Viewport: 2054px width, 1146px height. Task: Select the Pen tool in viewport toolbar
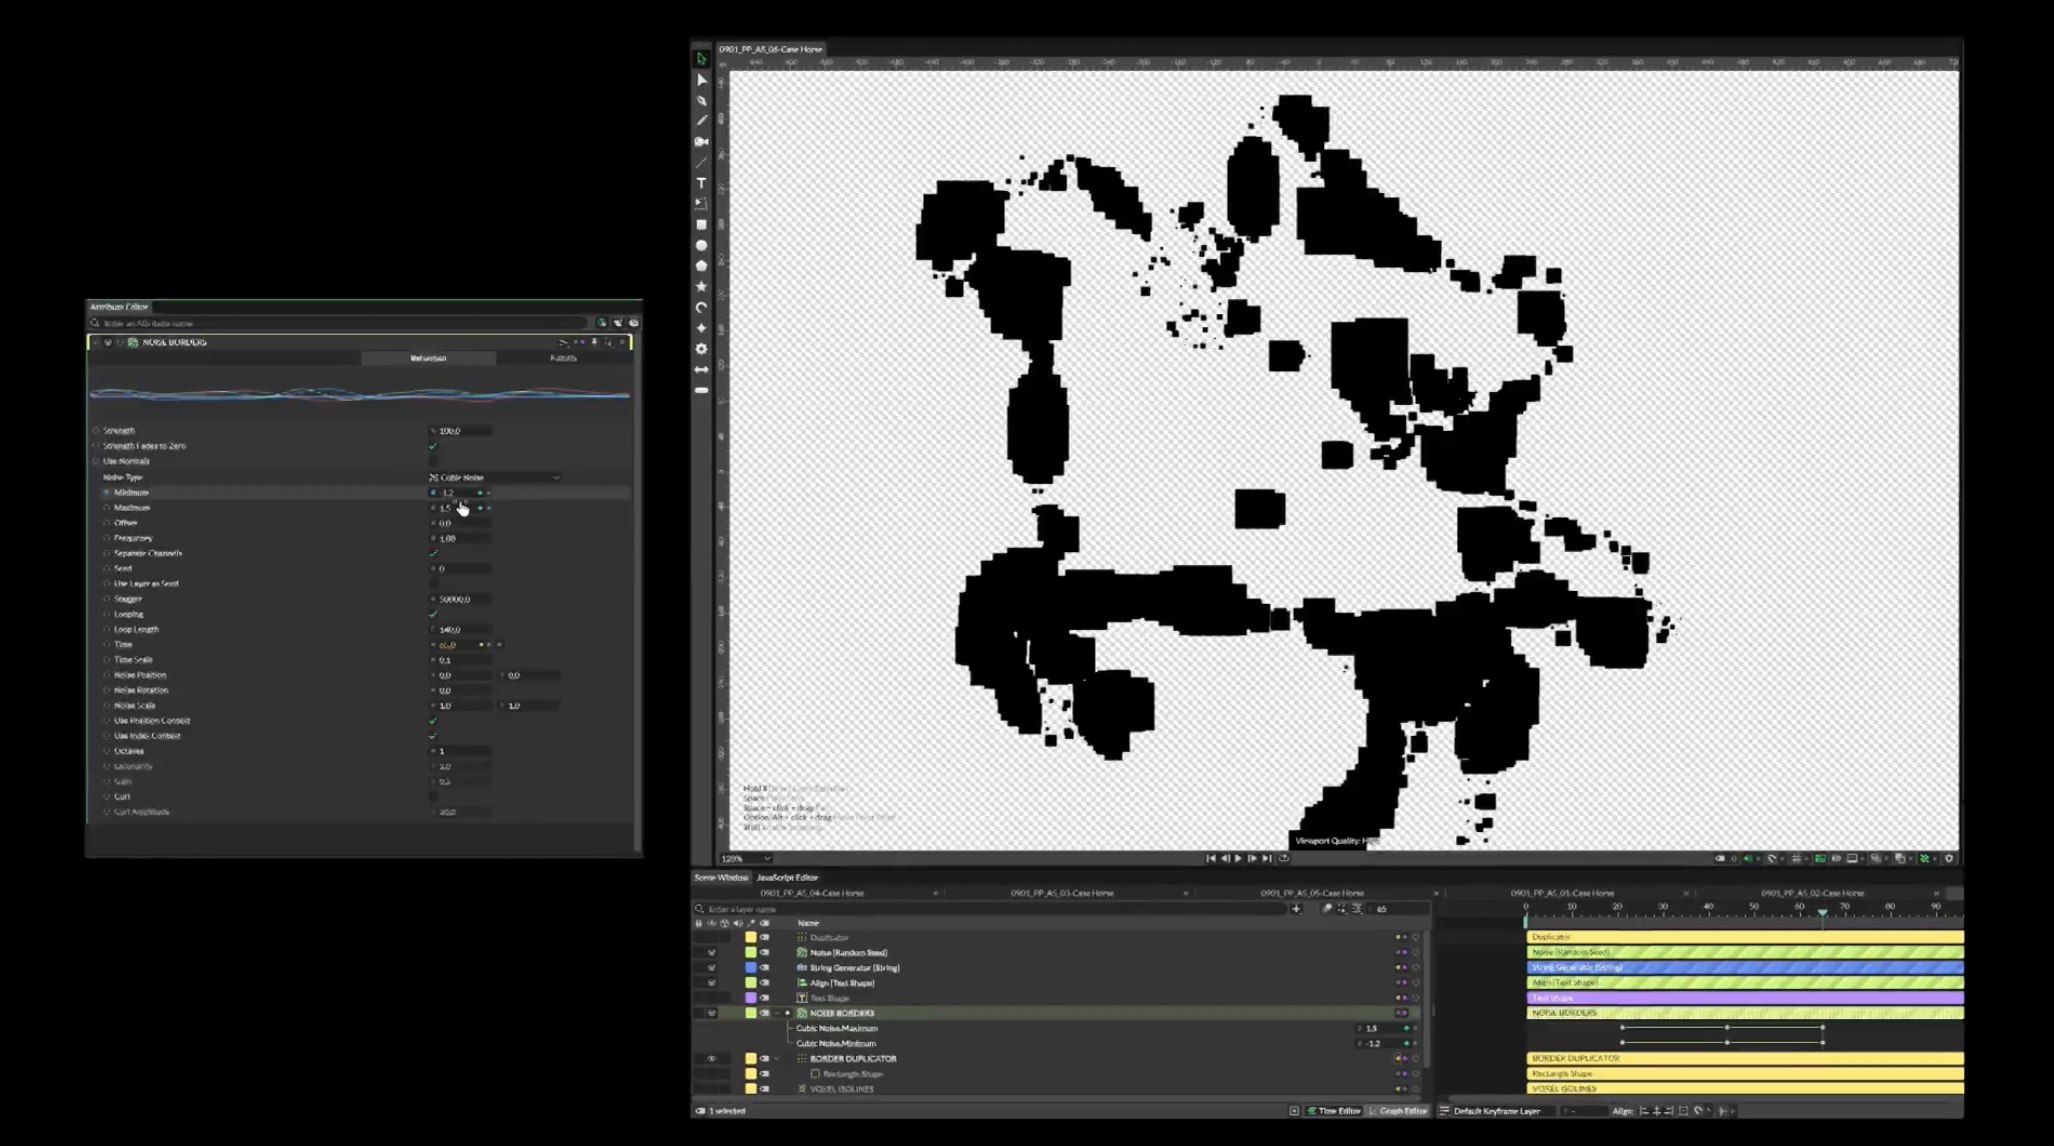701,100
